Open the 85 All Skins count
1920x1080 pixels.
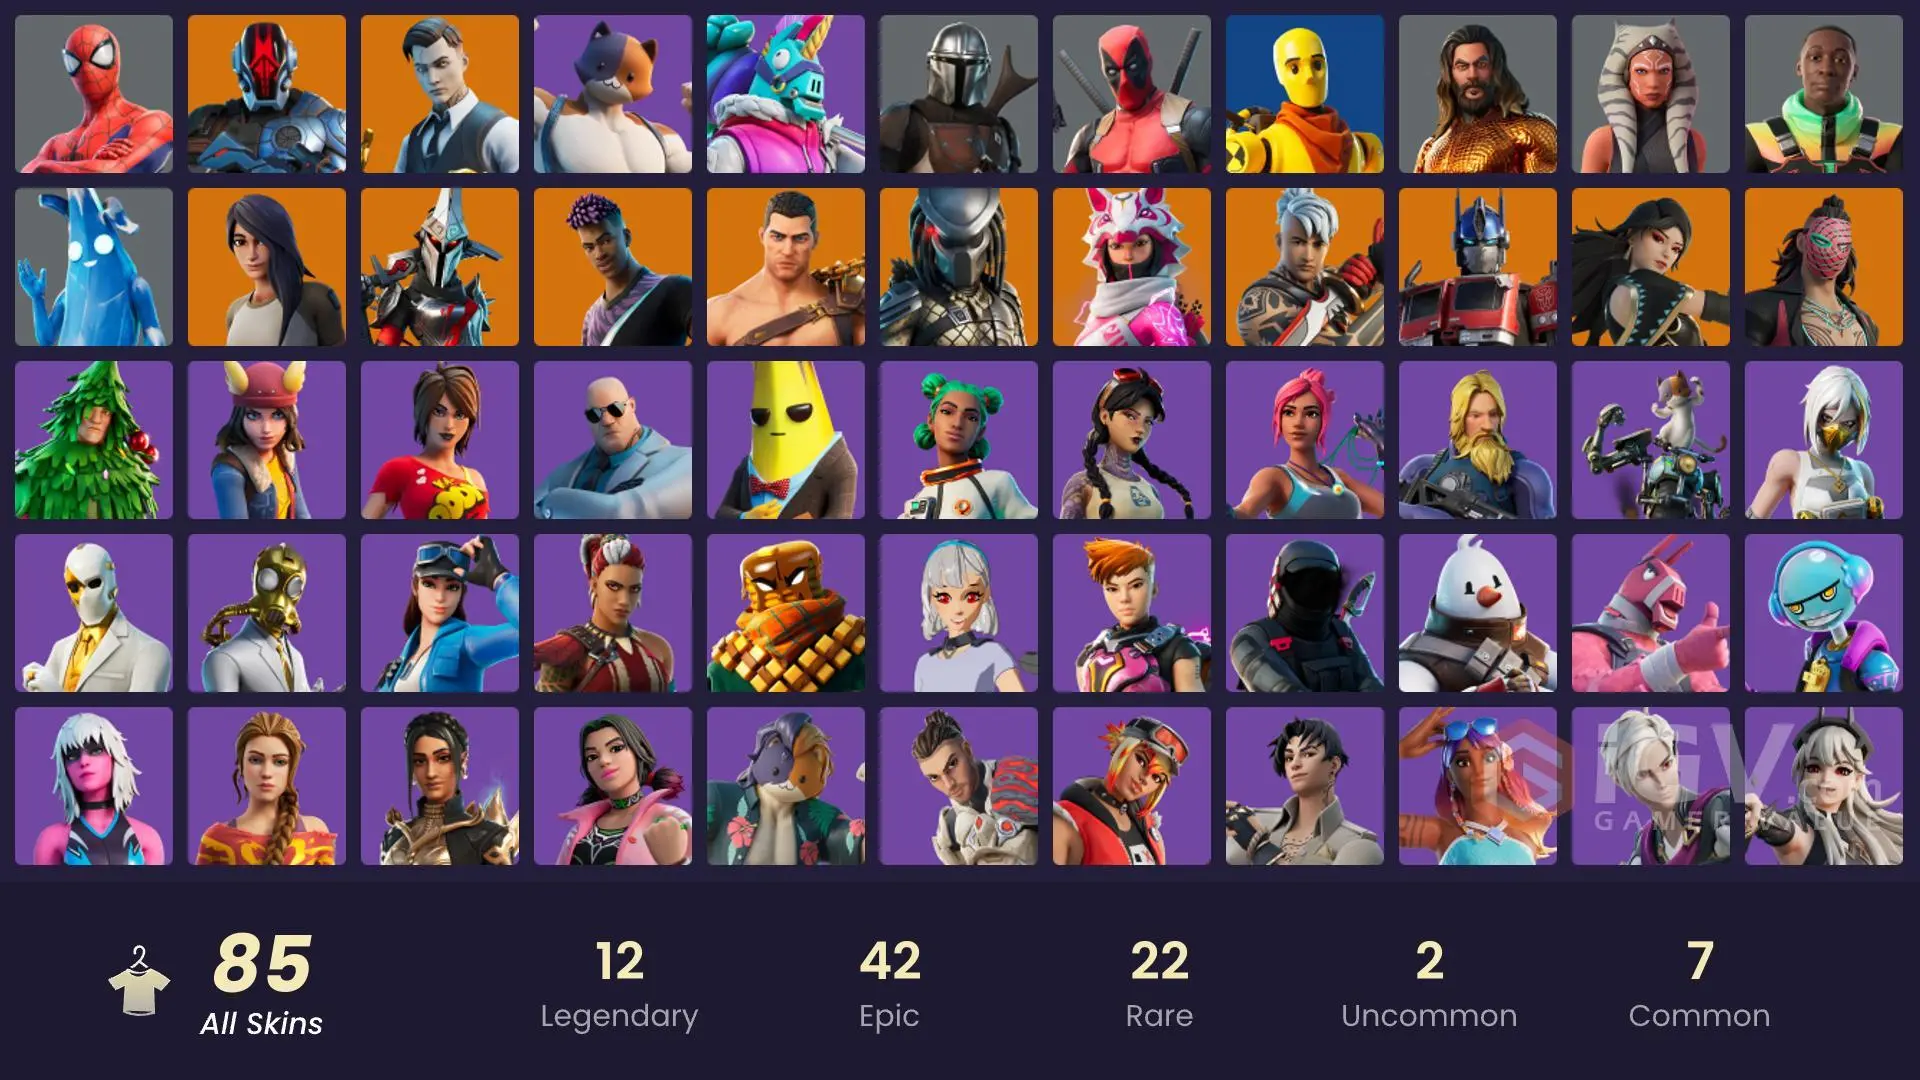(x=262, y=983)
